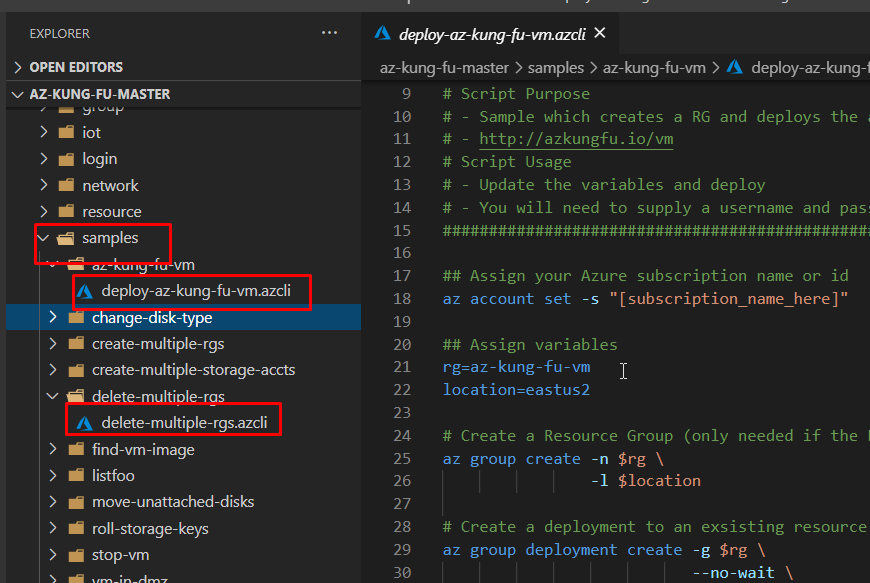The height and width of the screenshot is (583, 870).
Task: Click Azure icon beside delete-multiple-rgs.azcli file
Action: 85,422
